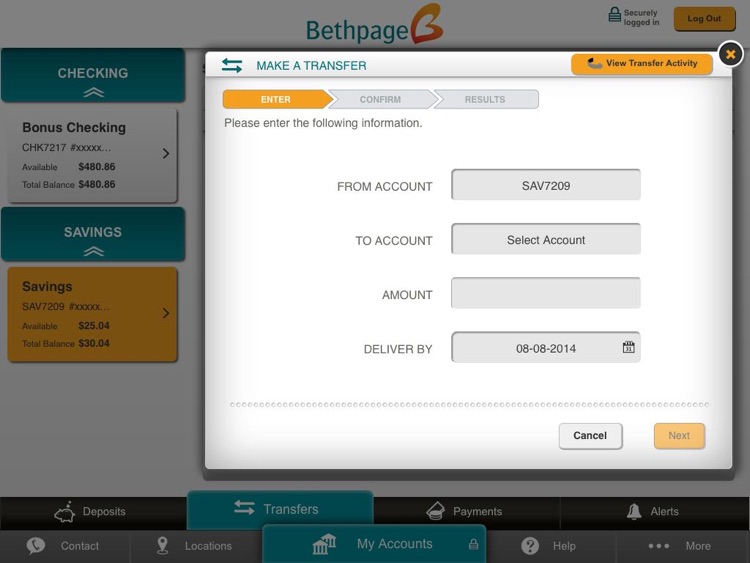Image resolution: width=750 pixels, height=563 pixels.
Task: Select the Results step tab
Action: tap(485, 99)
